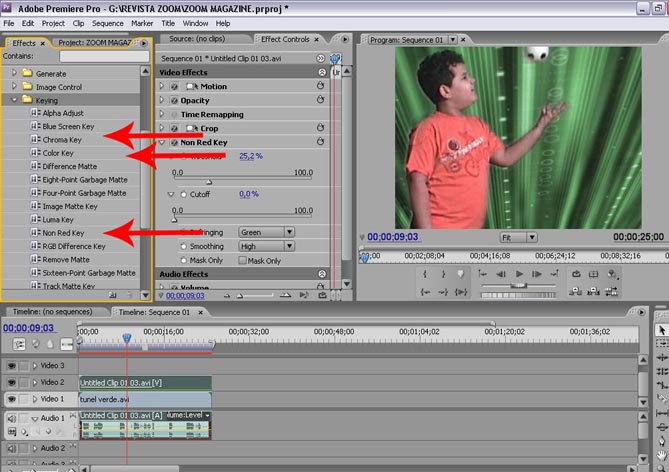Select the Selection tool in Tools panel
Viewport: 669px width, 472px height.
(661, 330)
